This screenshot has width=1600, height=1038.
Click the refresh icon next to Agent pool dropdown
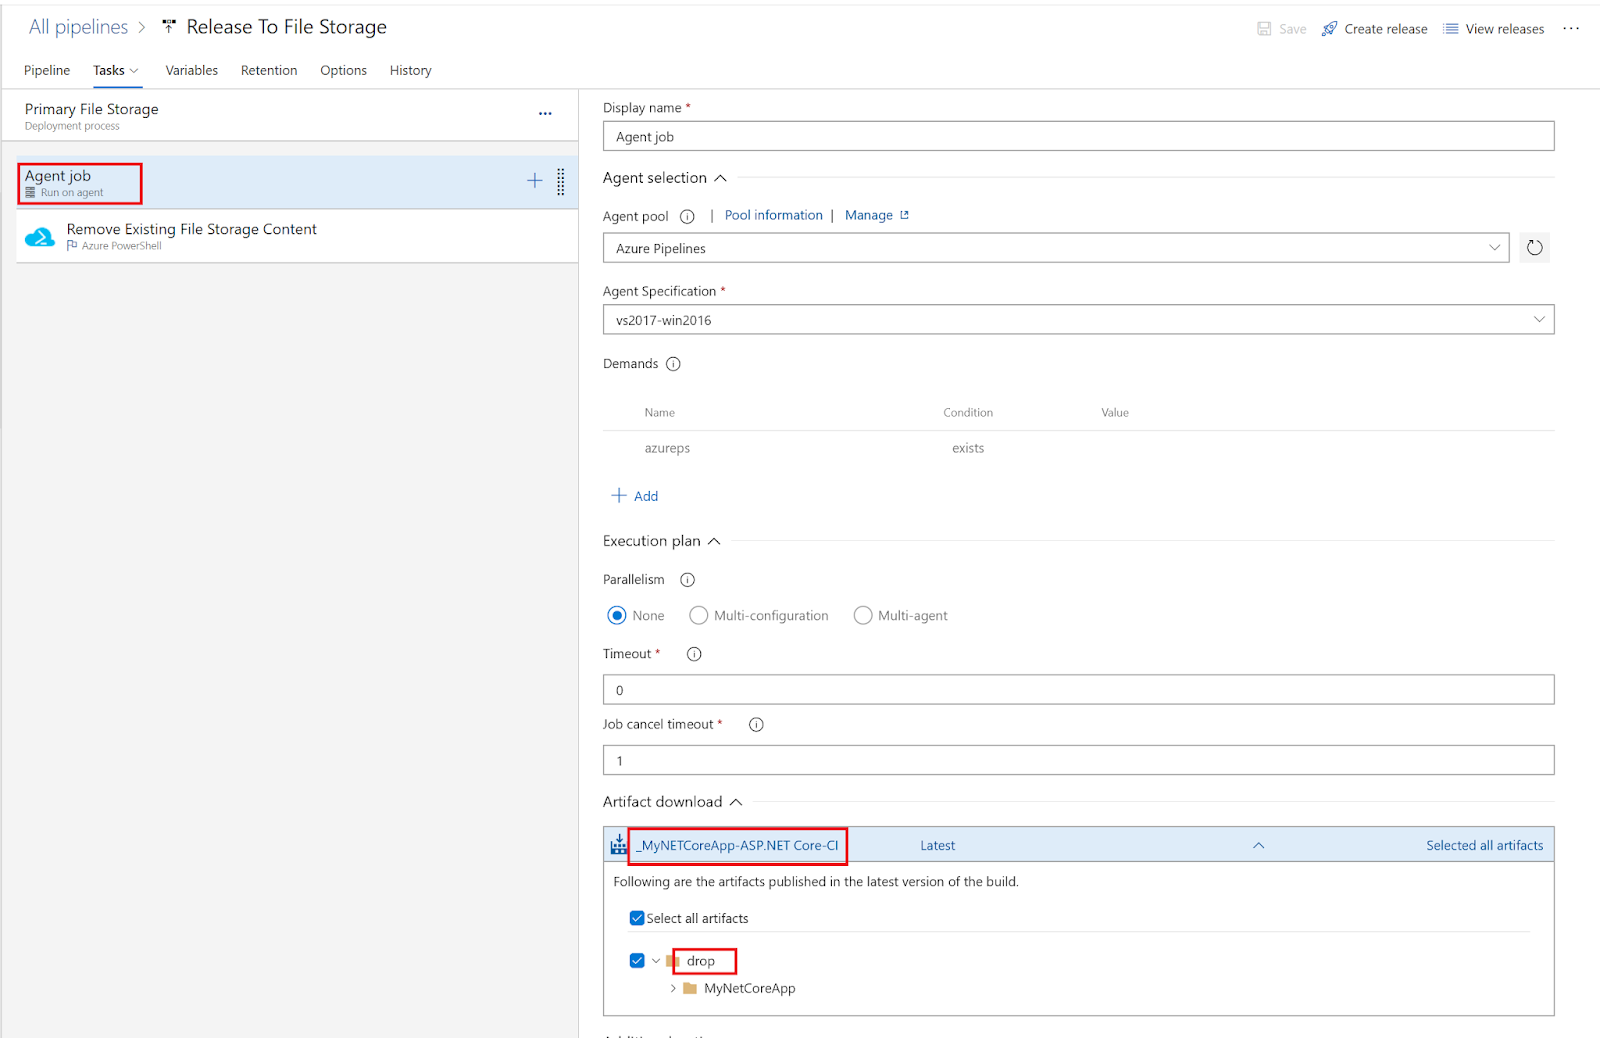1534,247
